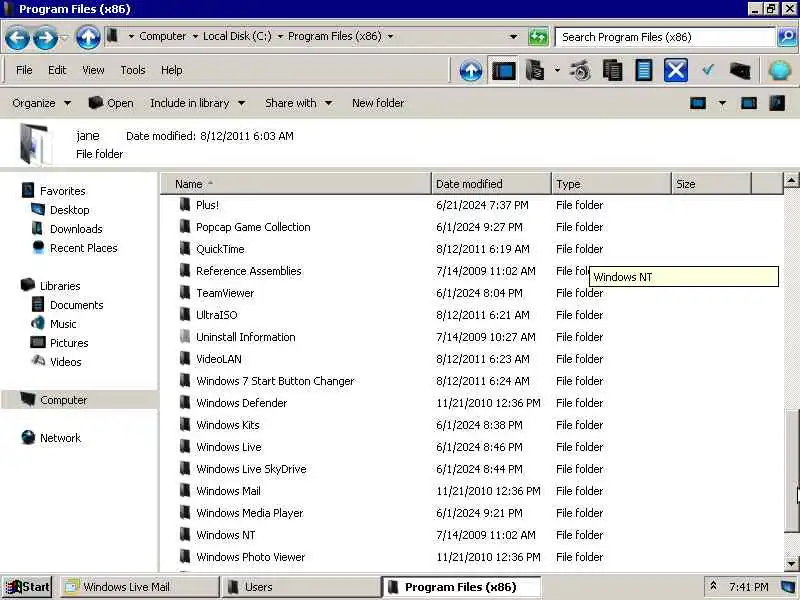Click the green Refresh button
Screen dimensions: 800x600
[x=538, y=37]
